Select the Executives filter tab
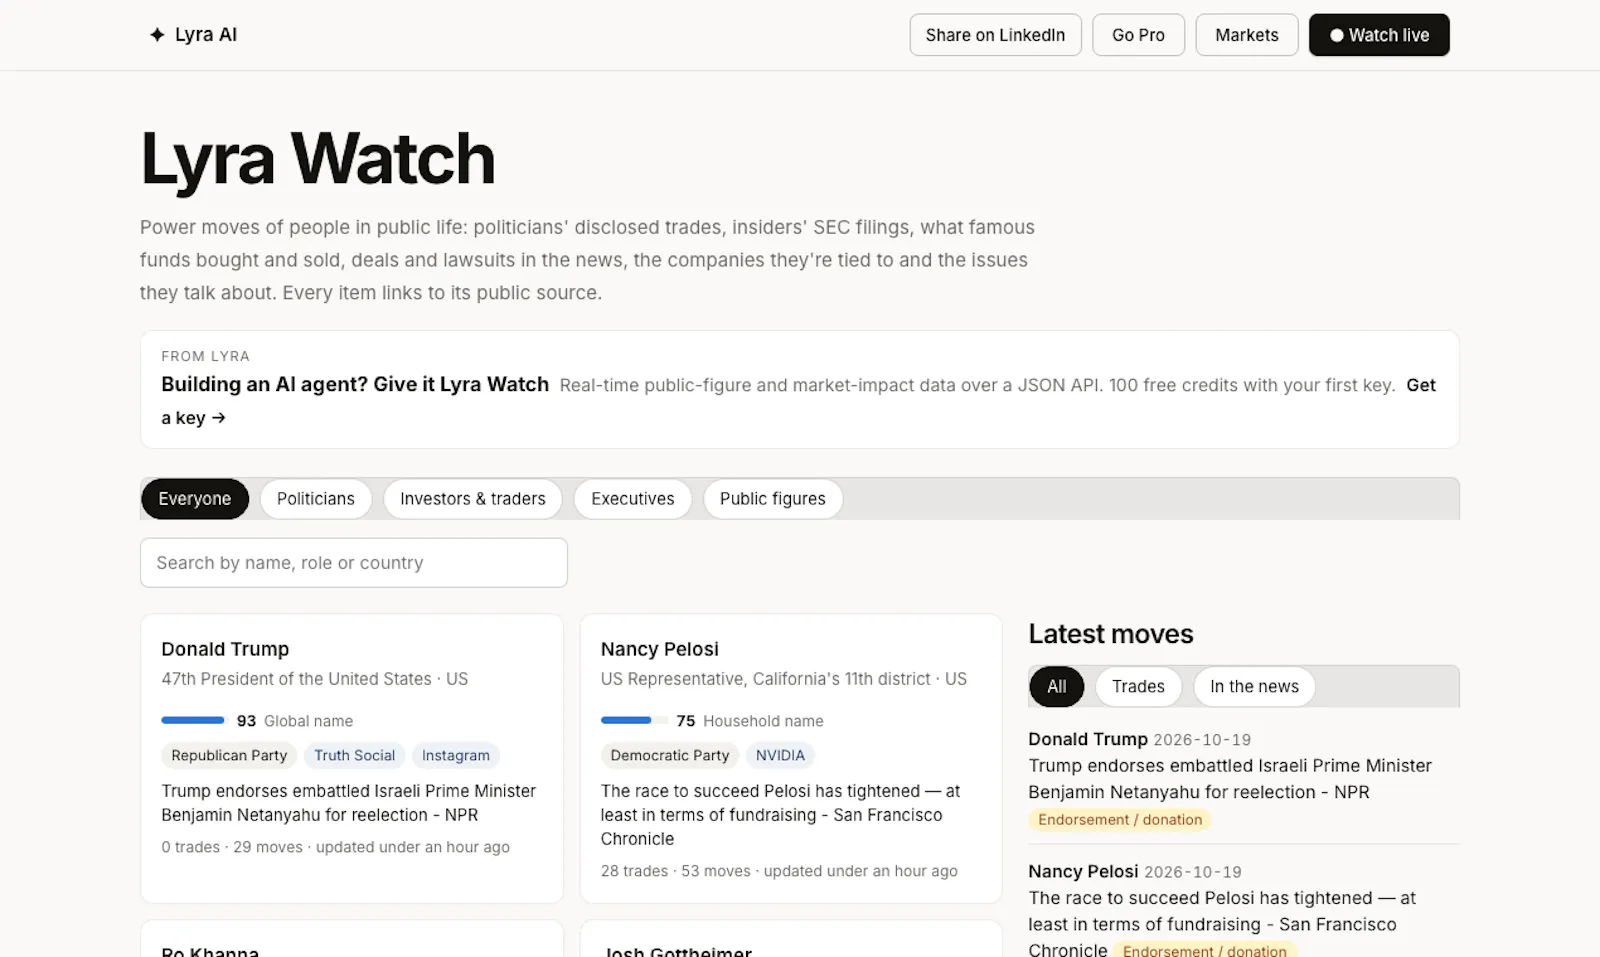 tap(633, 499)
